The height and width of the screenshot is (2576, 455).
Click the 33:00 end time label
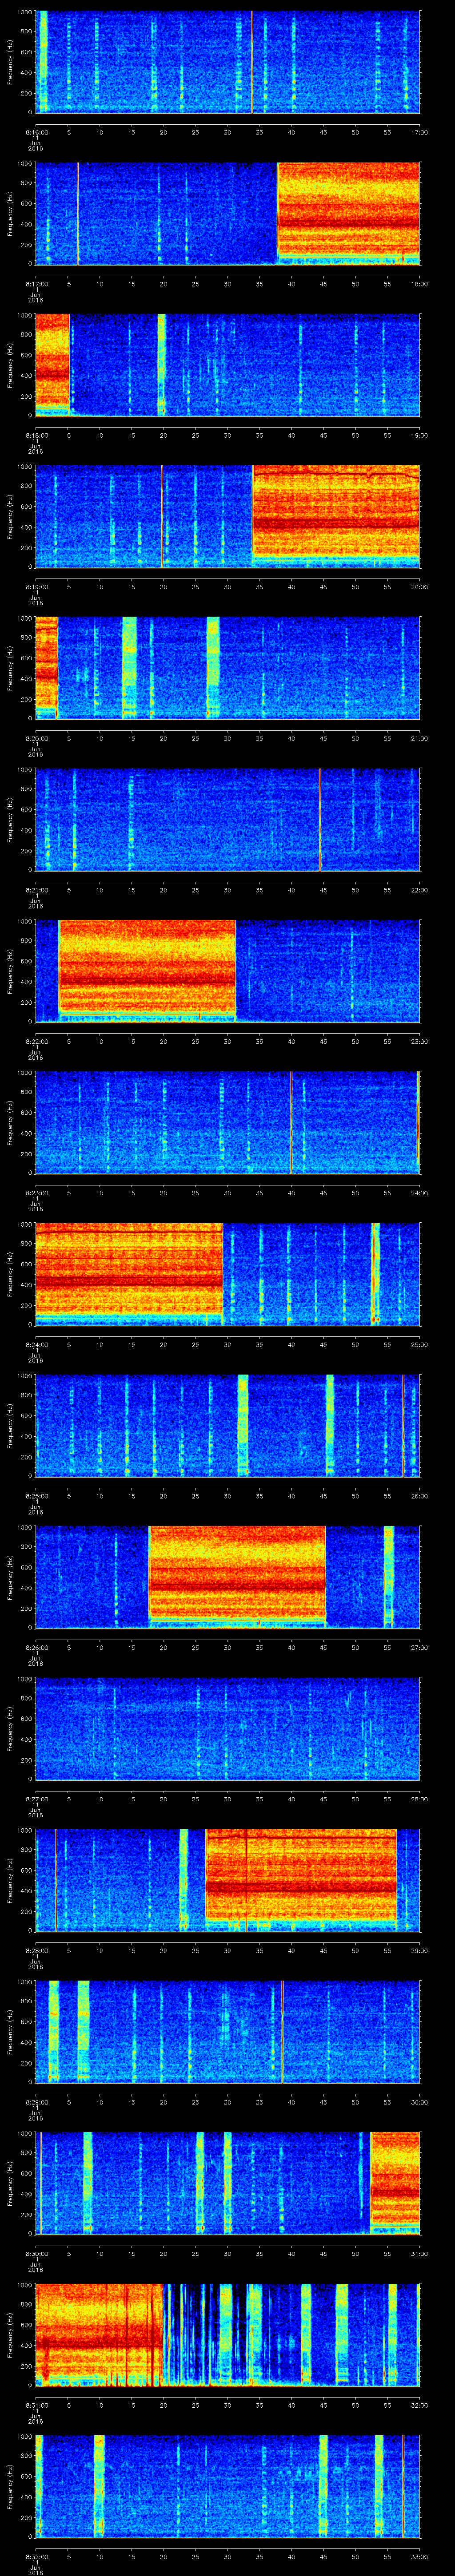pos(420,2556)
